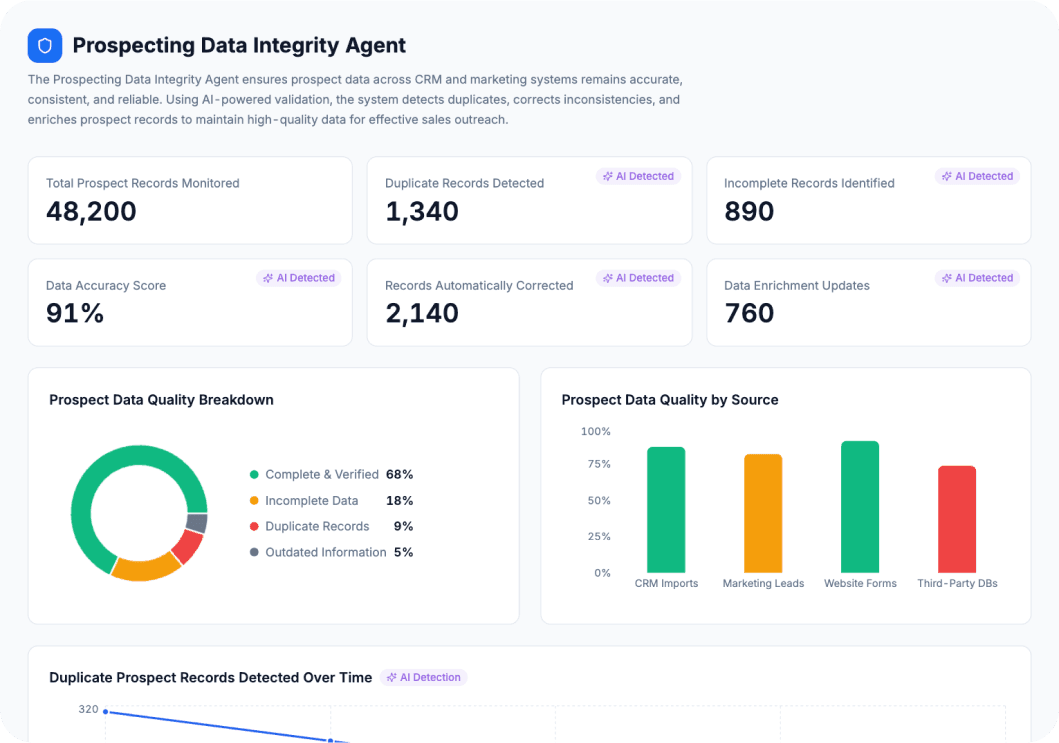This screenshot has height=743, width=1059.
Task: Click the Marketing Leads orange bar
Action: click(x=763, y=515)
